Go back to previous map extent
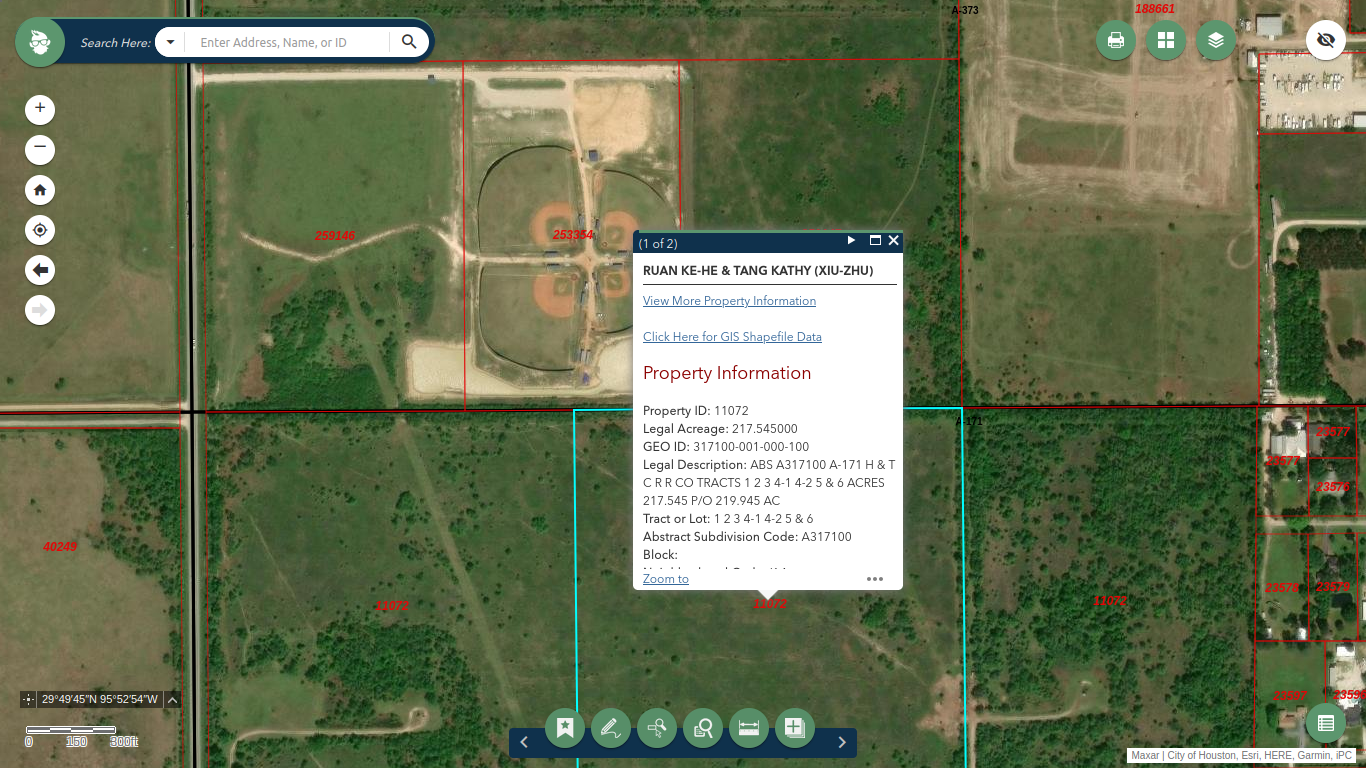Screen dimensions: 1366x768 point(40,270)
